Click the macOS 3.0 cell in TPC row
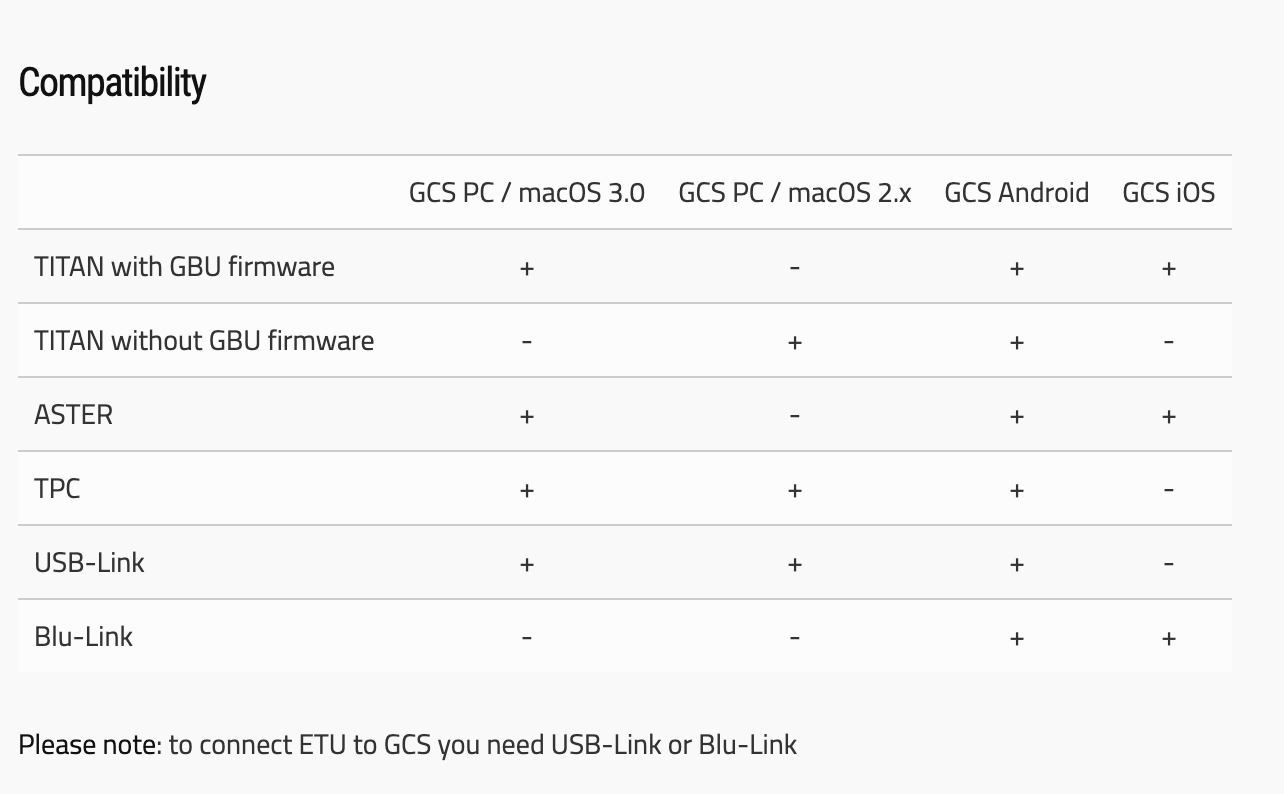1284x794 pixels. [526, 490]
